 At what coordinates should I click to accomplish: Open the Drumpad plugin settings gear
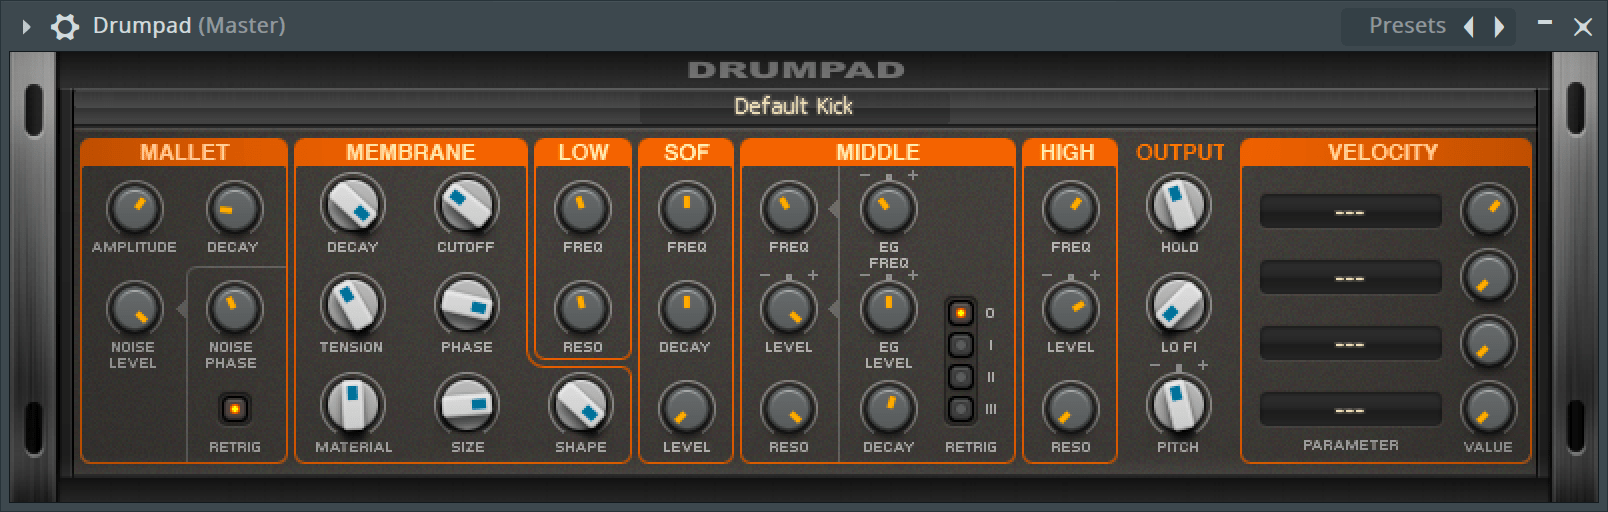(x=65, y=27)
